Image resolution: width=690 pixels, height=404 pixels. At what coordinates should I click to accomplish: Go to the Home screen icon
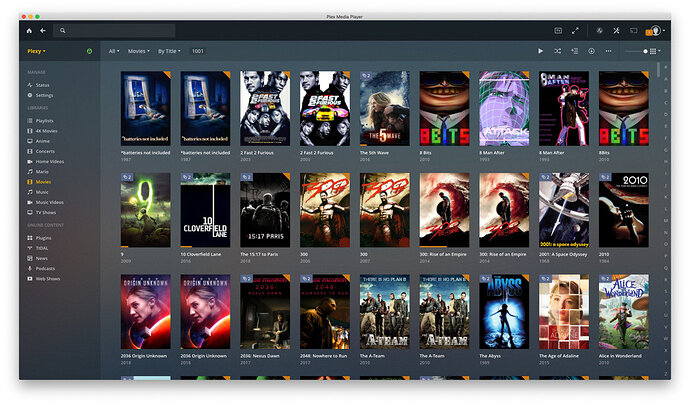29,31
